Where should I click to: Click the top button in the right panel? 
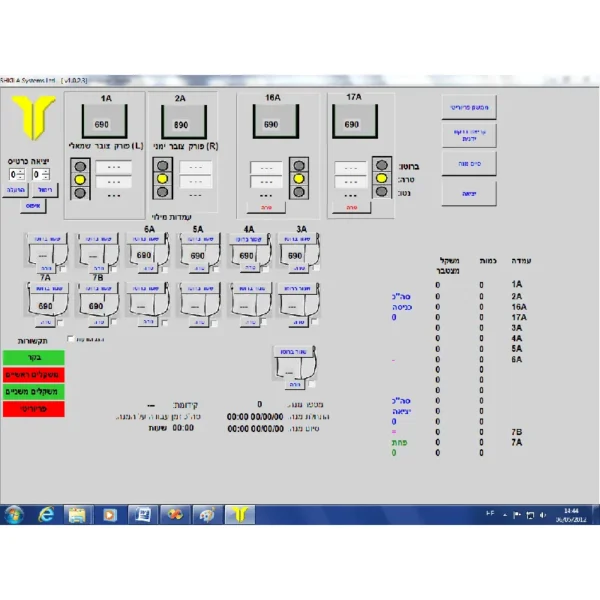(469, 106)
